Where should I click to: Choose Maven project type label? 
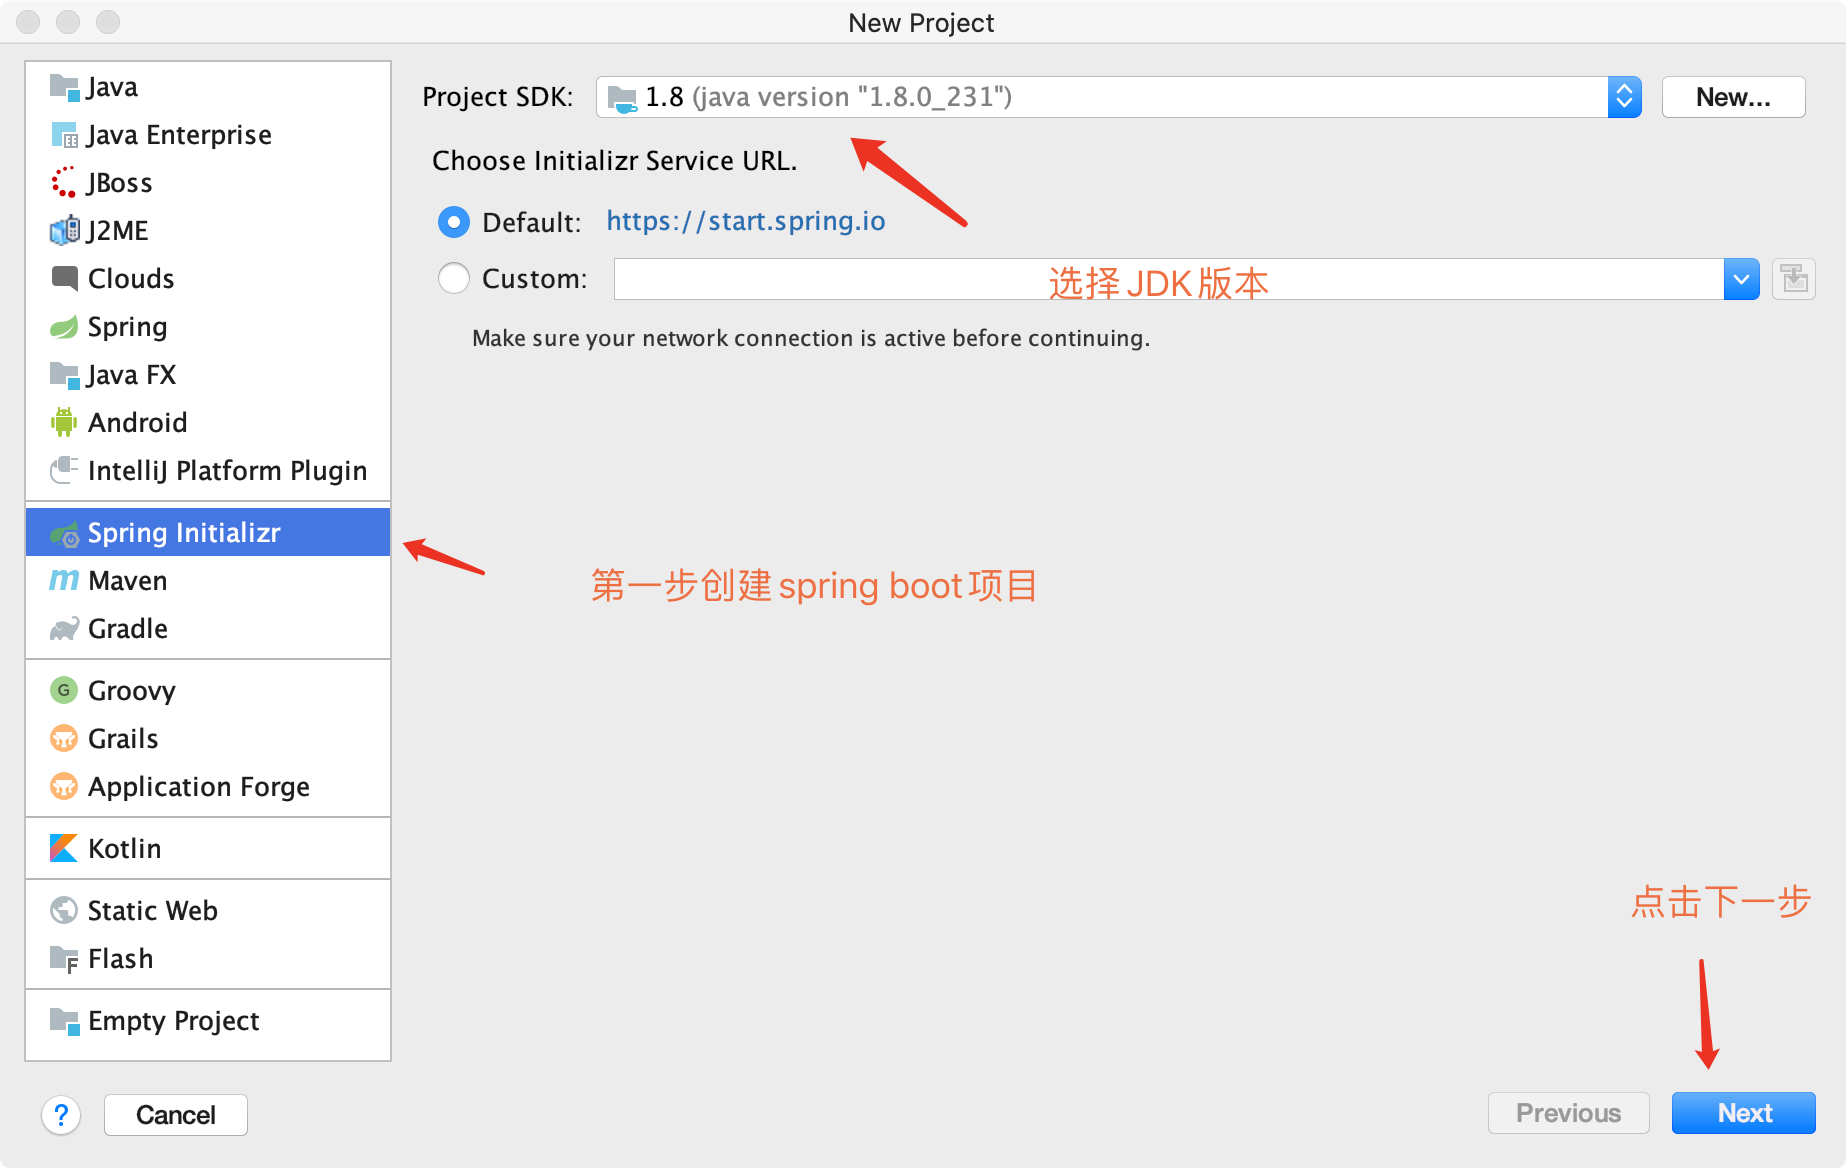click(x=127, y=581)
